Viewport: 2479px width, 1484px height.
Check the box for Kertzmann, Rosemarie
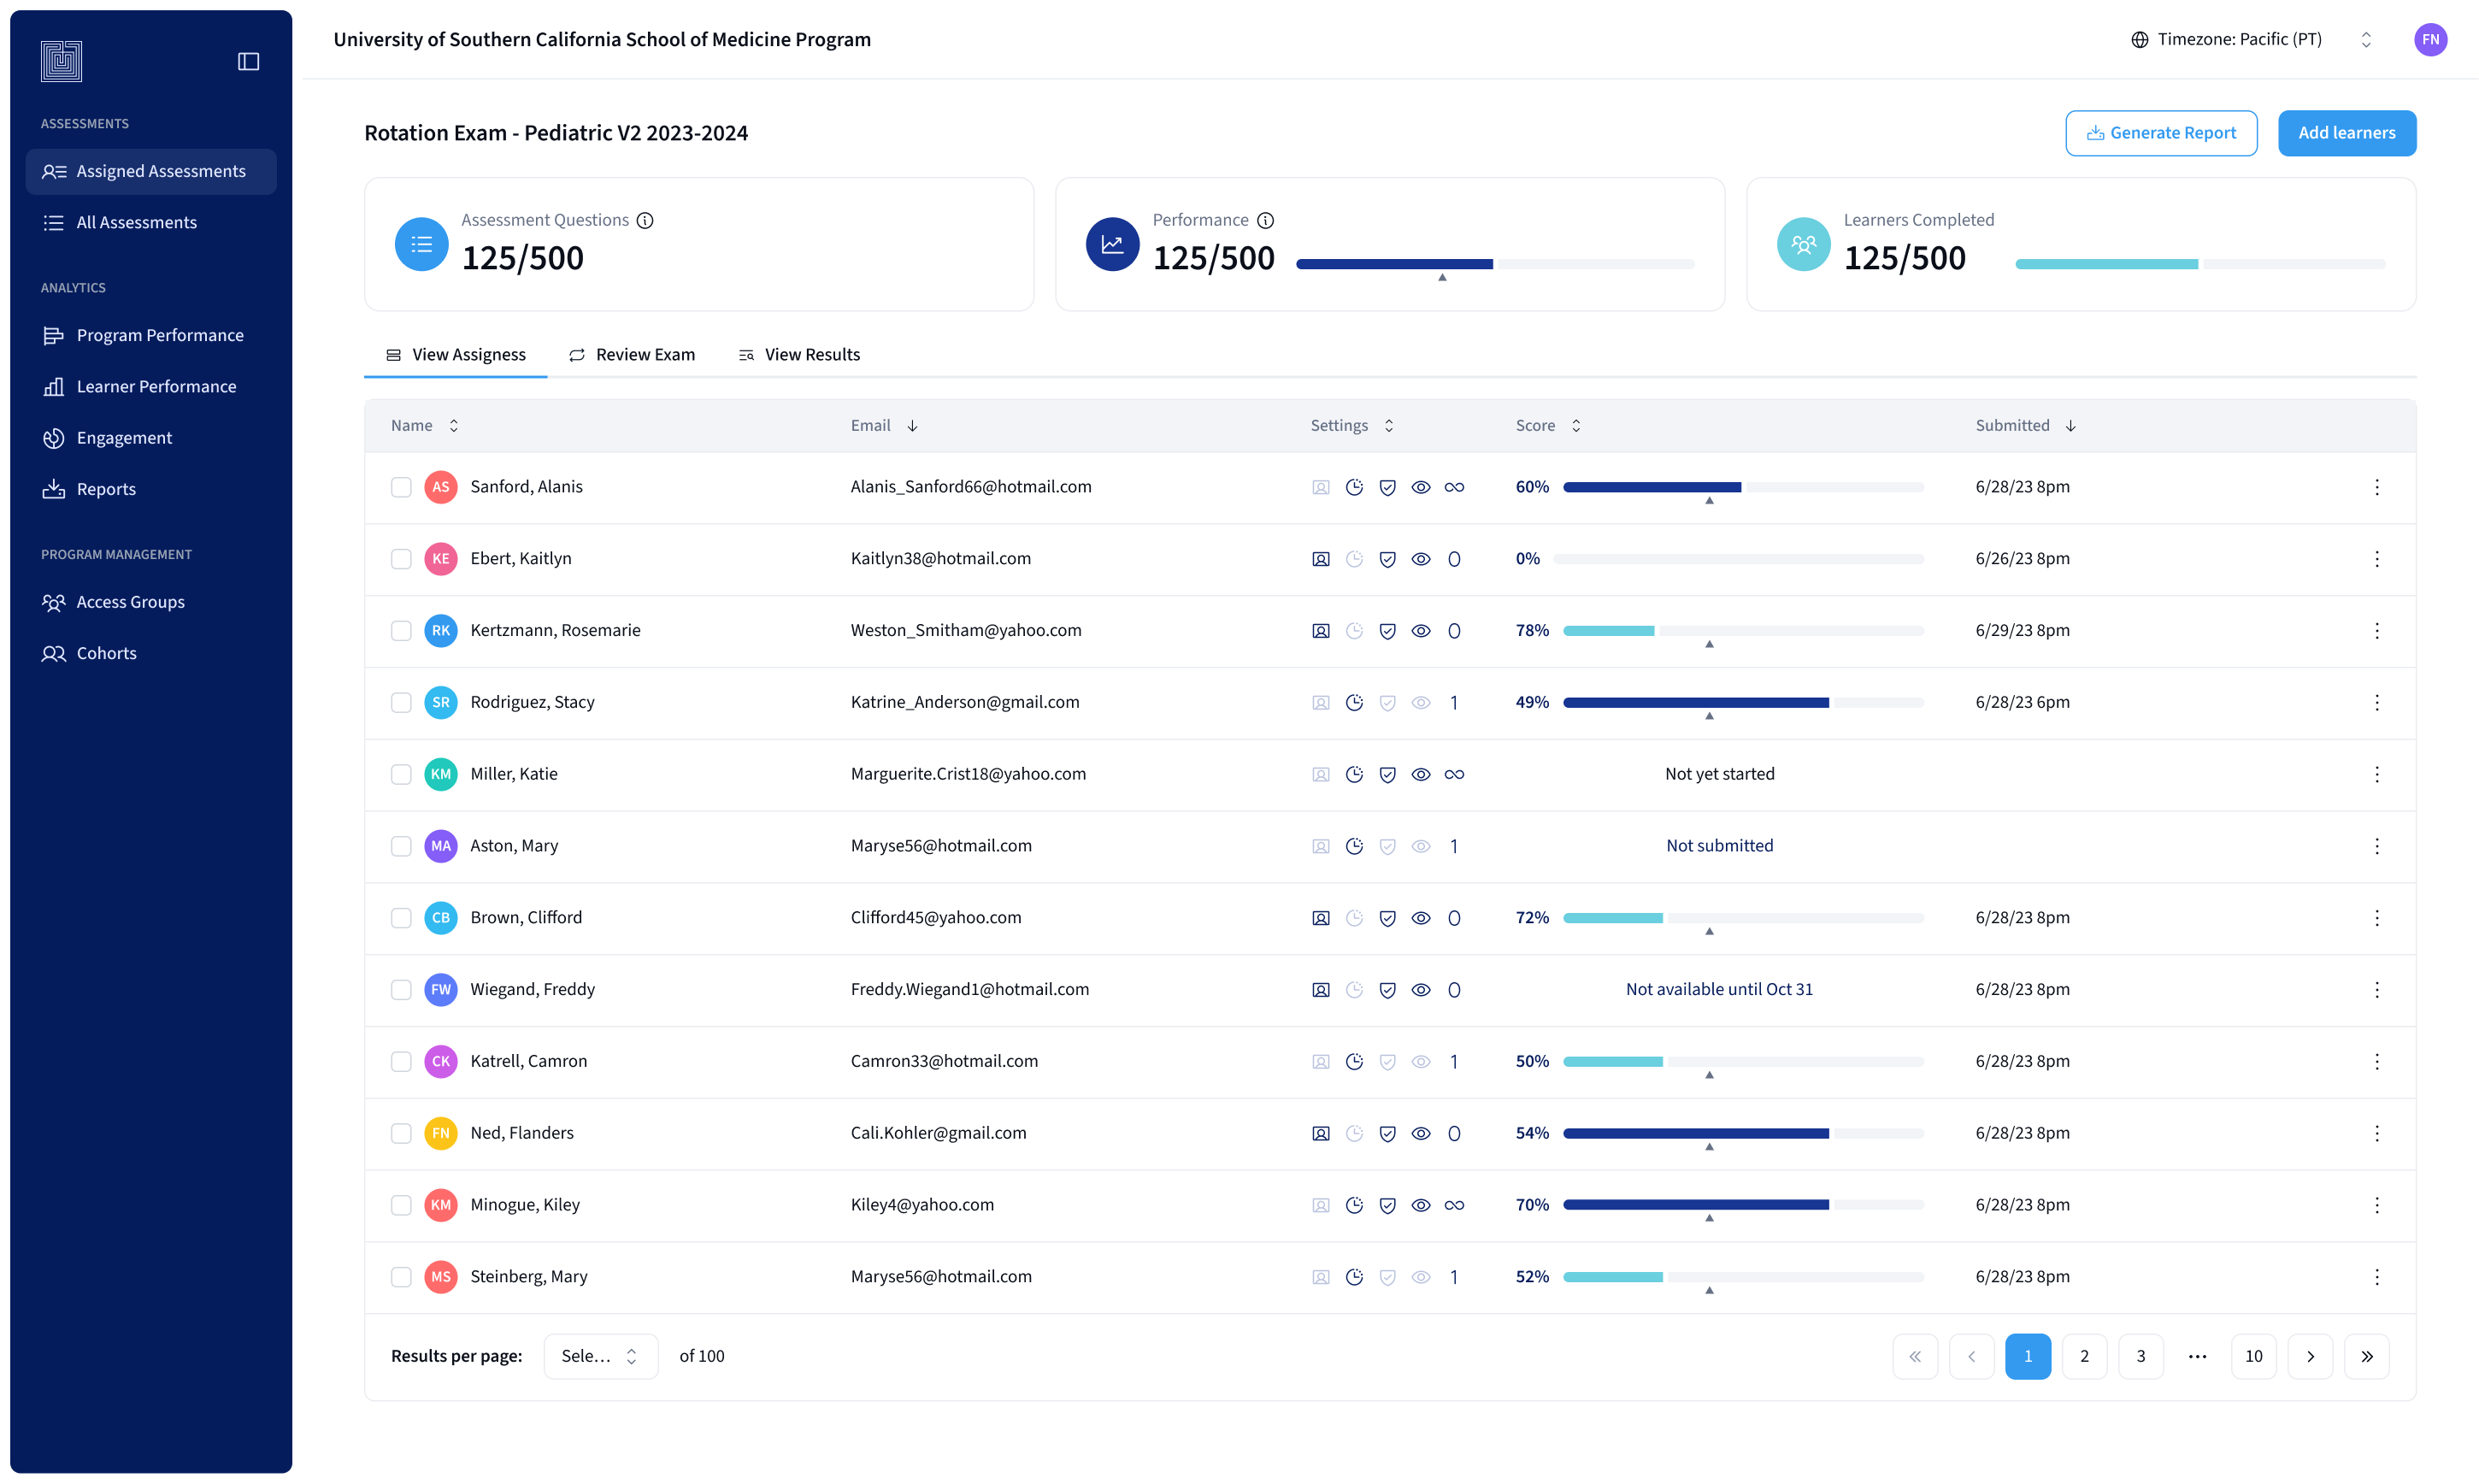[401, 631]
